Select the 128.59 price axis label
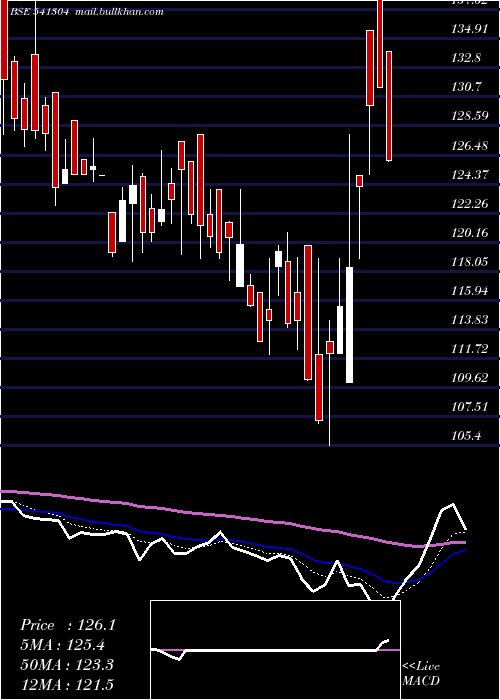500x700 pixels. click(x=469, y=116)
